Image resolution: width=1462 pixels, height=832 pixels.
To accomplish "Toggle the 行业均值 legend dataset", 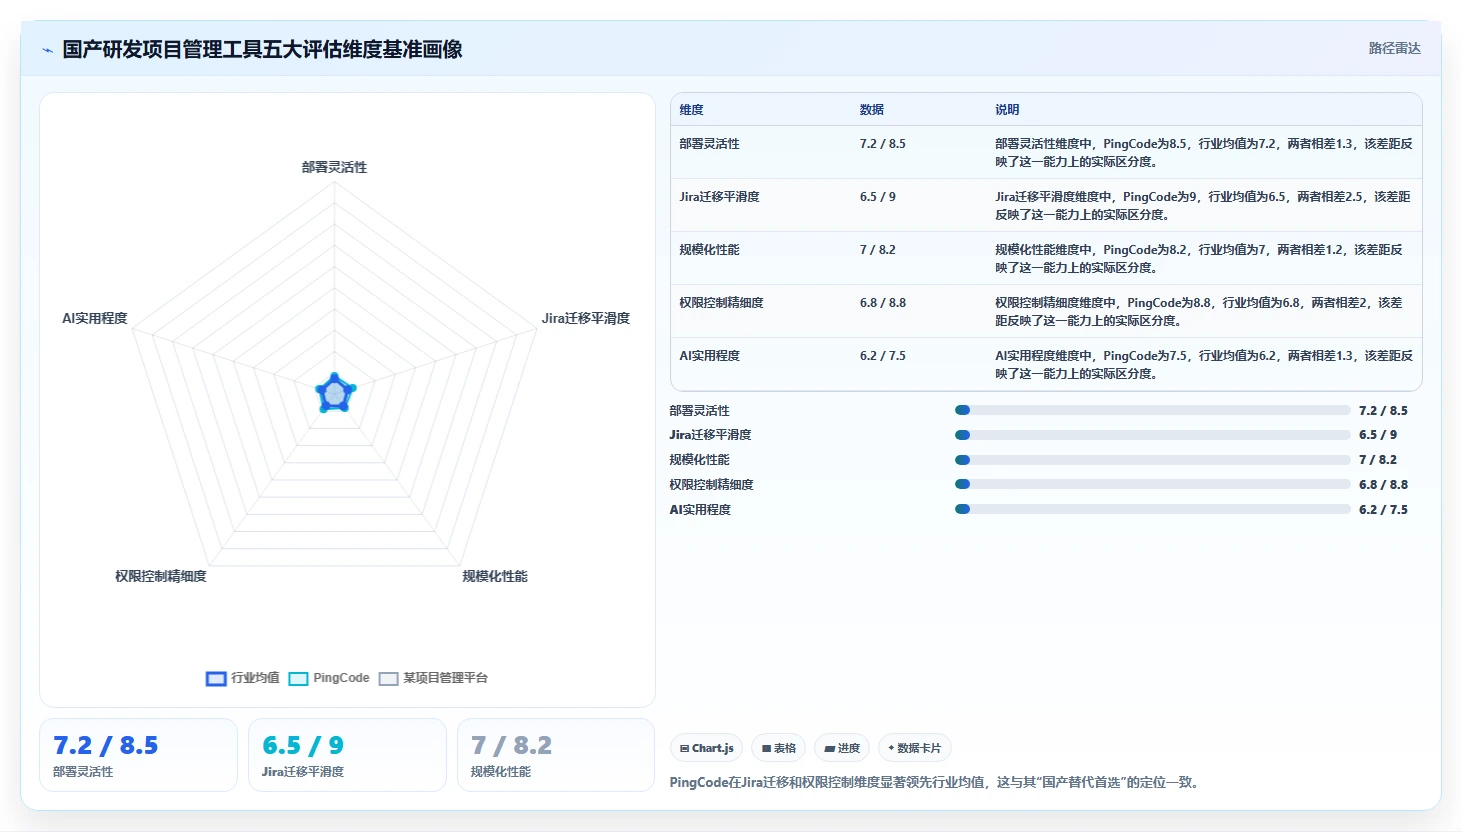I will tap(243, 678).
